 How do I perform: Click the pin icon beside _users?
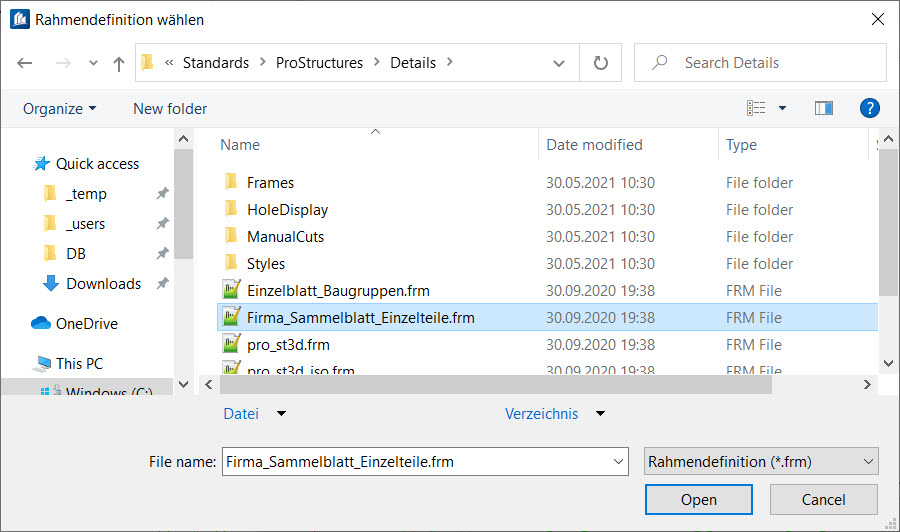coord(162,223)
